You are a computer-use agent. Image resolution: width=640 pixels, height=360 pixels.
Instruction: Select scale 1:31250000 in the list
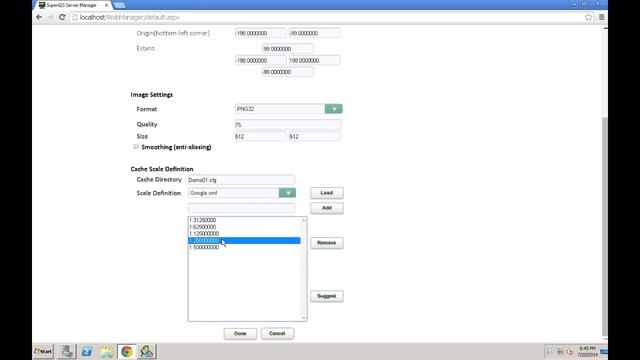pyautogui.click(x=244, y=220)
